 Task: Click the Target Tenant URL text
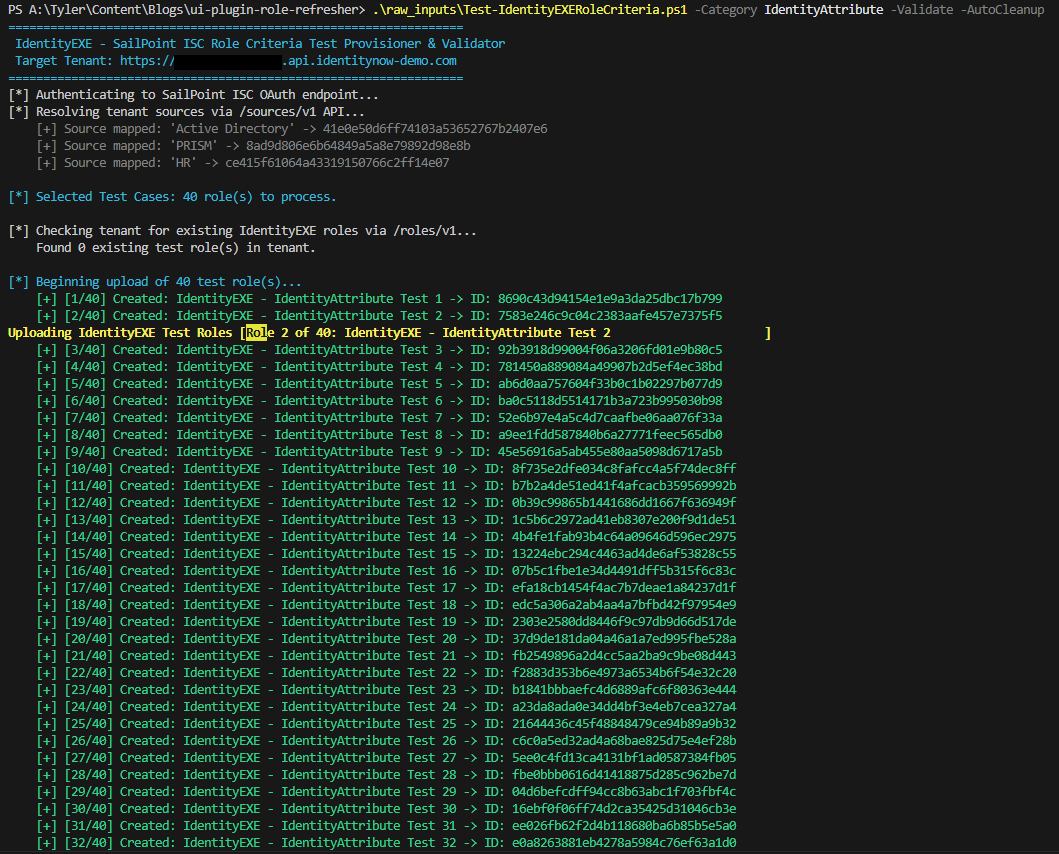(x=288, y=61)
